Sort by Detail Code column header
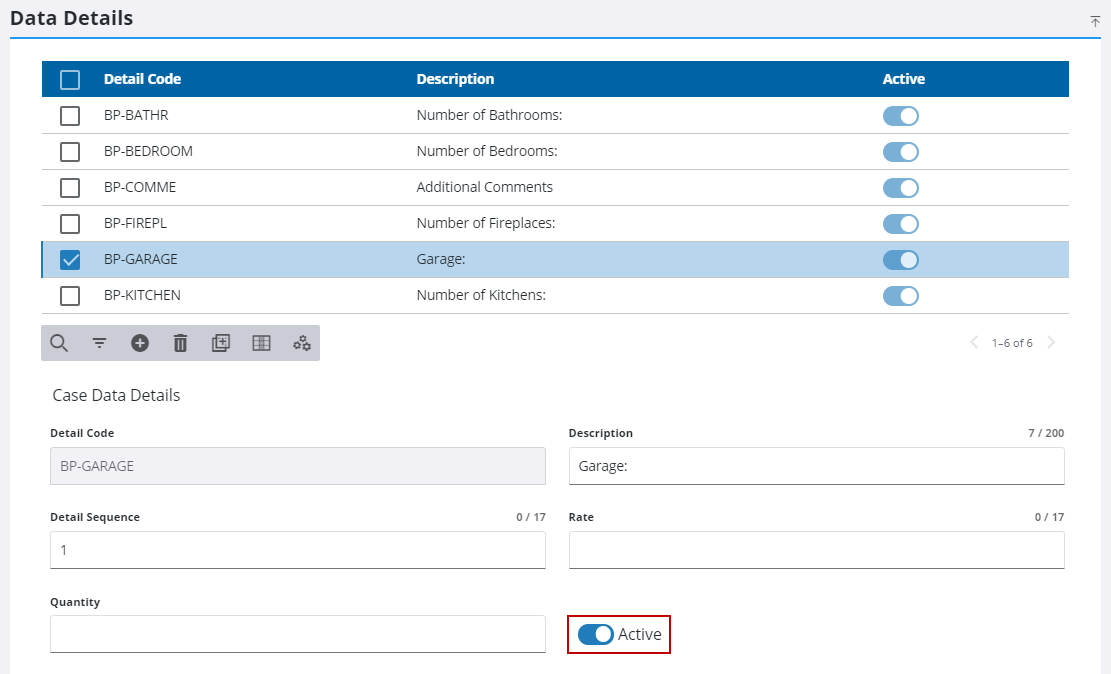The height and width of the screenshot is (674, 1111). pyautogui.click(x=142, y=79)
